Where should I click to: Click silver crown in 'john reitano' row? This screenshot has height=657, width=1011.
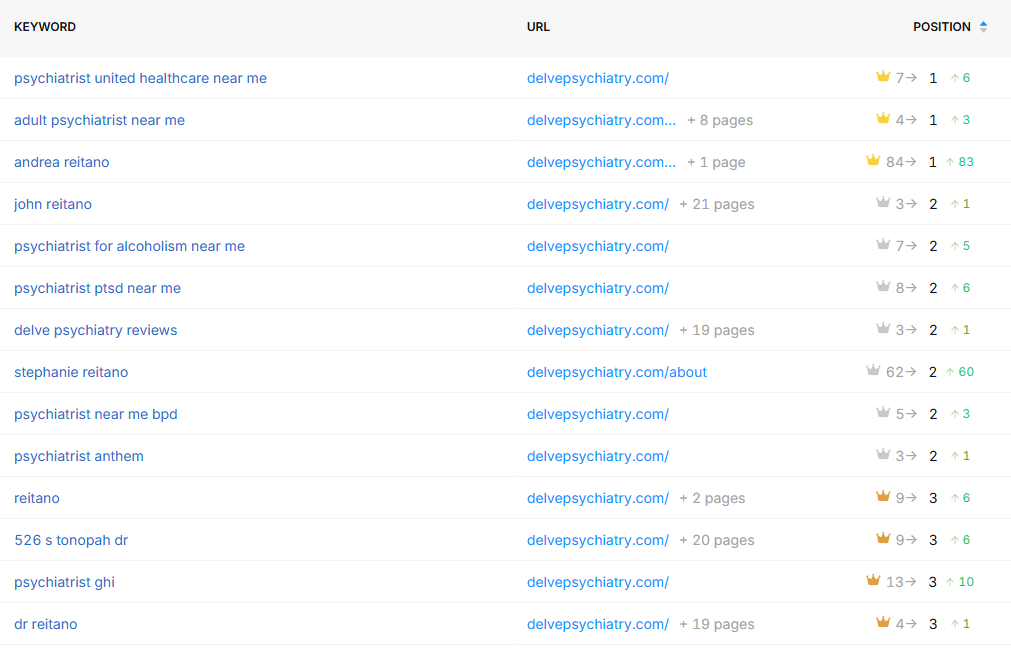[883, 202]
